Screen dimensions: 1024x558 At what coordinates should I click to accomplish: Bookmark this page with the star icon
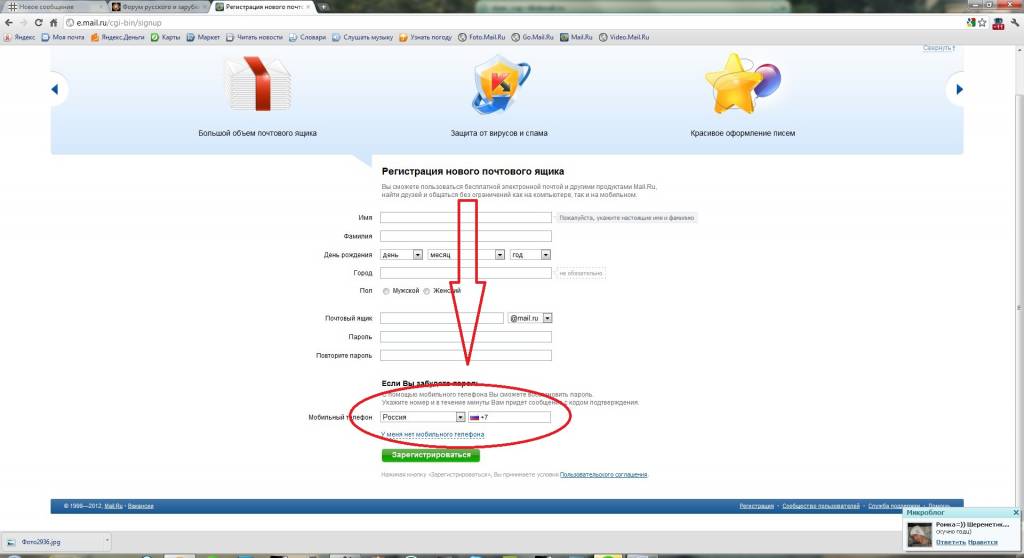coord(982,23)
